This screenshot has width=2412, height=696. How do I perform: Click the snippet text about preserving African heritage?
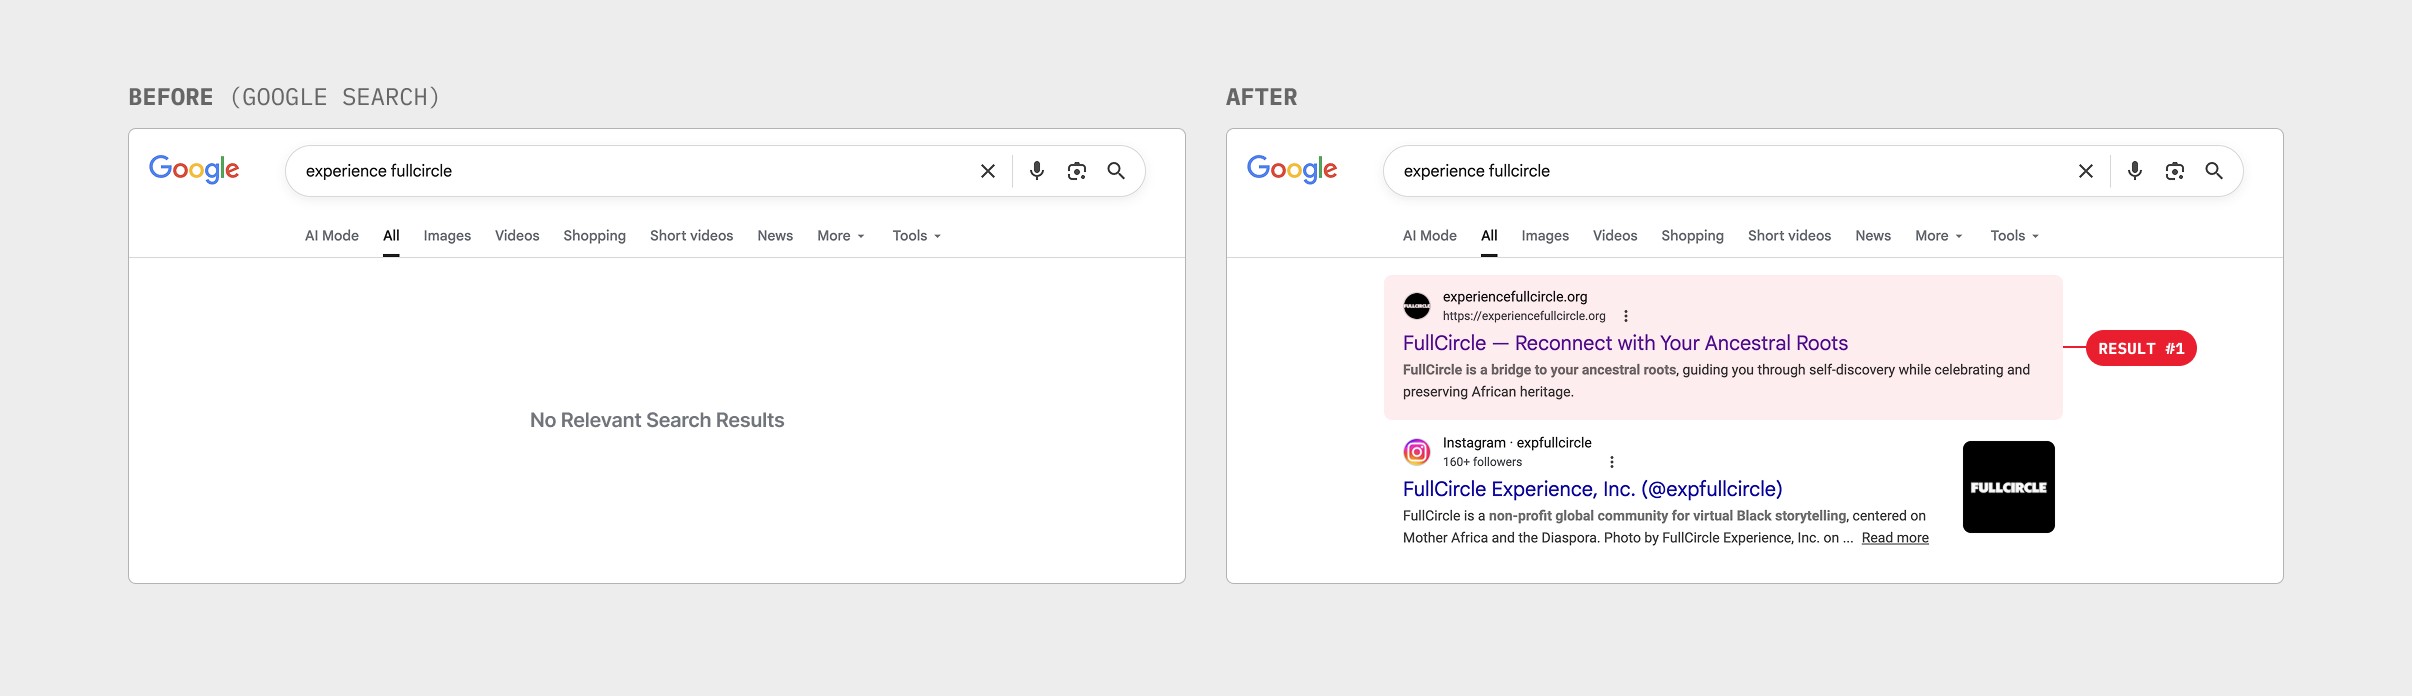[1716, 381]
